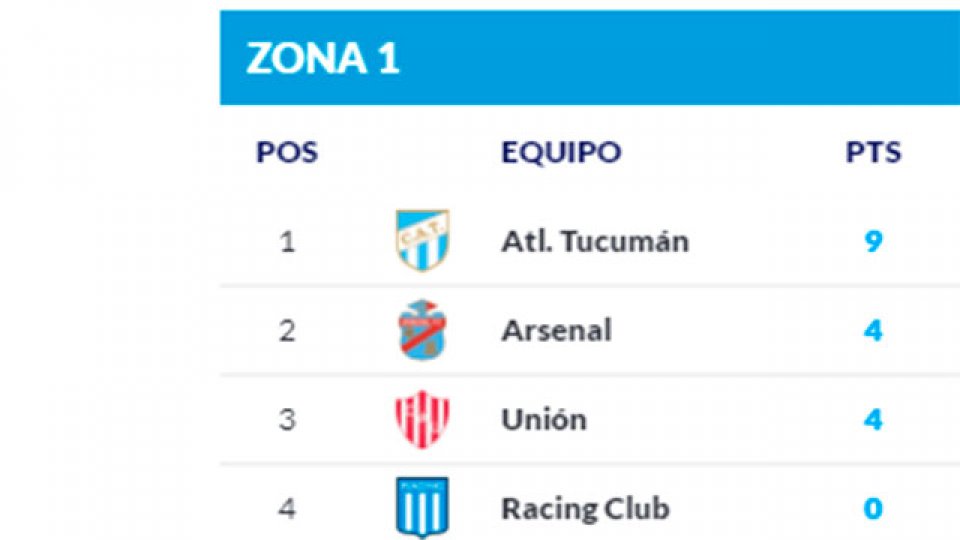Select position number 4 in table
Screen dimensions: 960x540
click(x=287, y=508)
